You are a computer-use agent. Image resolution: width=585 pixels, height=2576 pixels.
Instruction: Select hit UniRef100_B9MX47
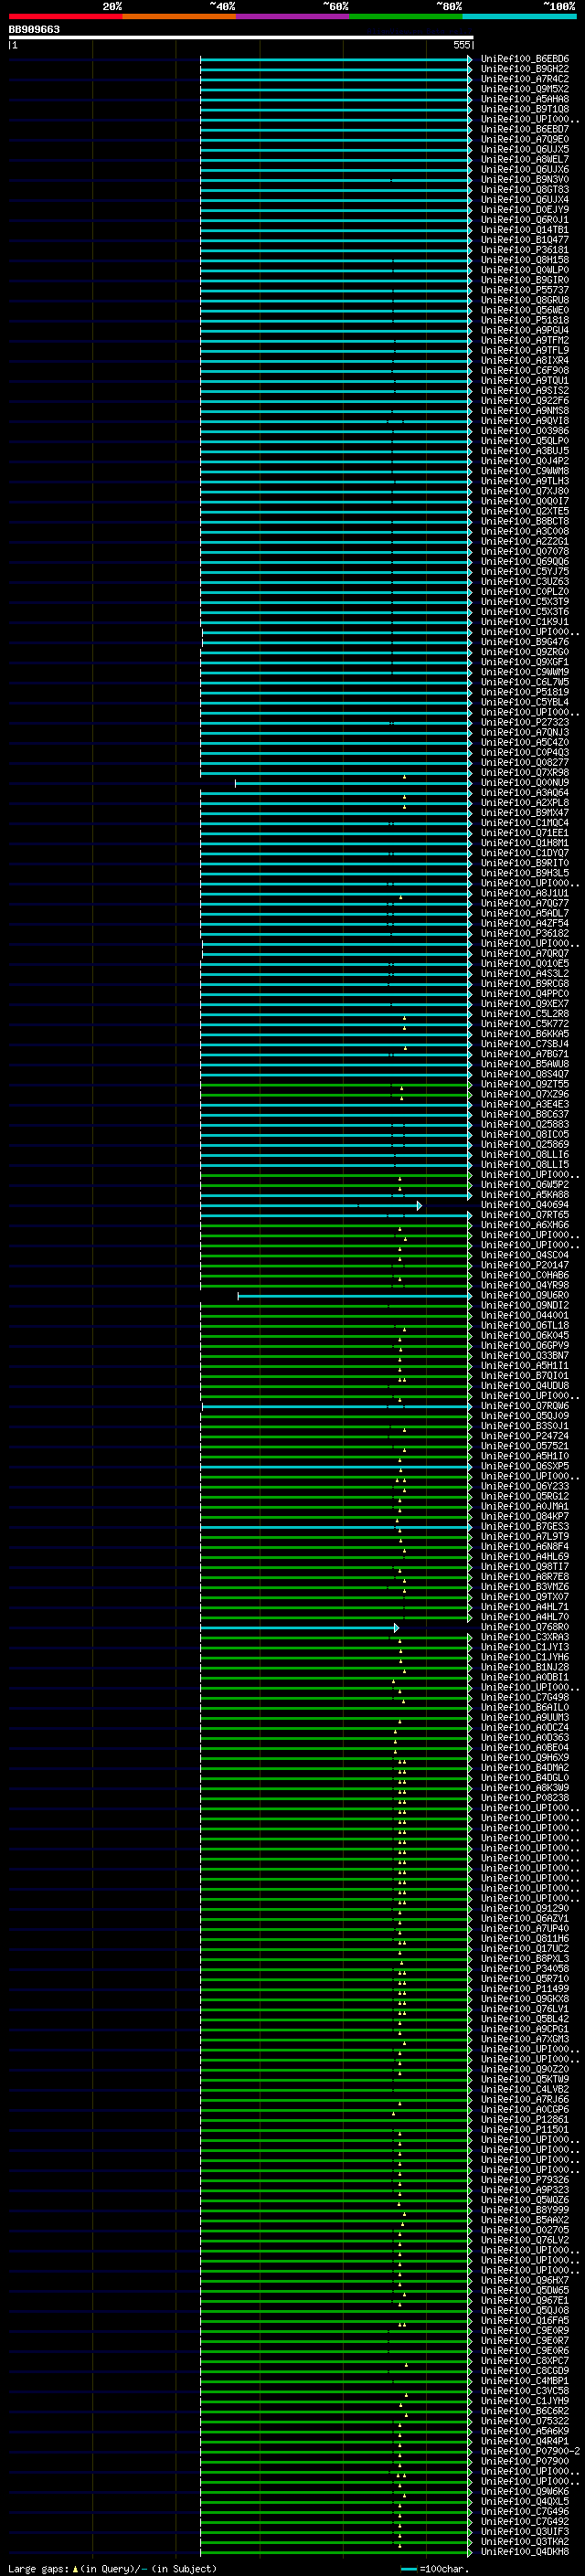pyautogui.click(x=525, y=813)
